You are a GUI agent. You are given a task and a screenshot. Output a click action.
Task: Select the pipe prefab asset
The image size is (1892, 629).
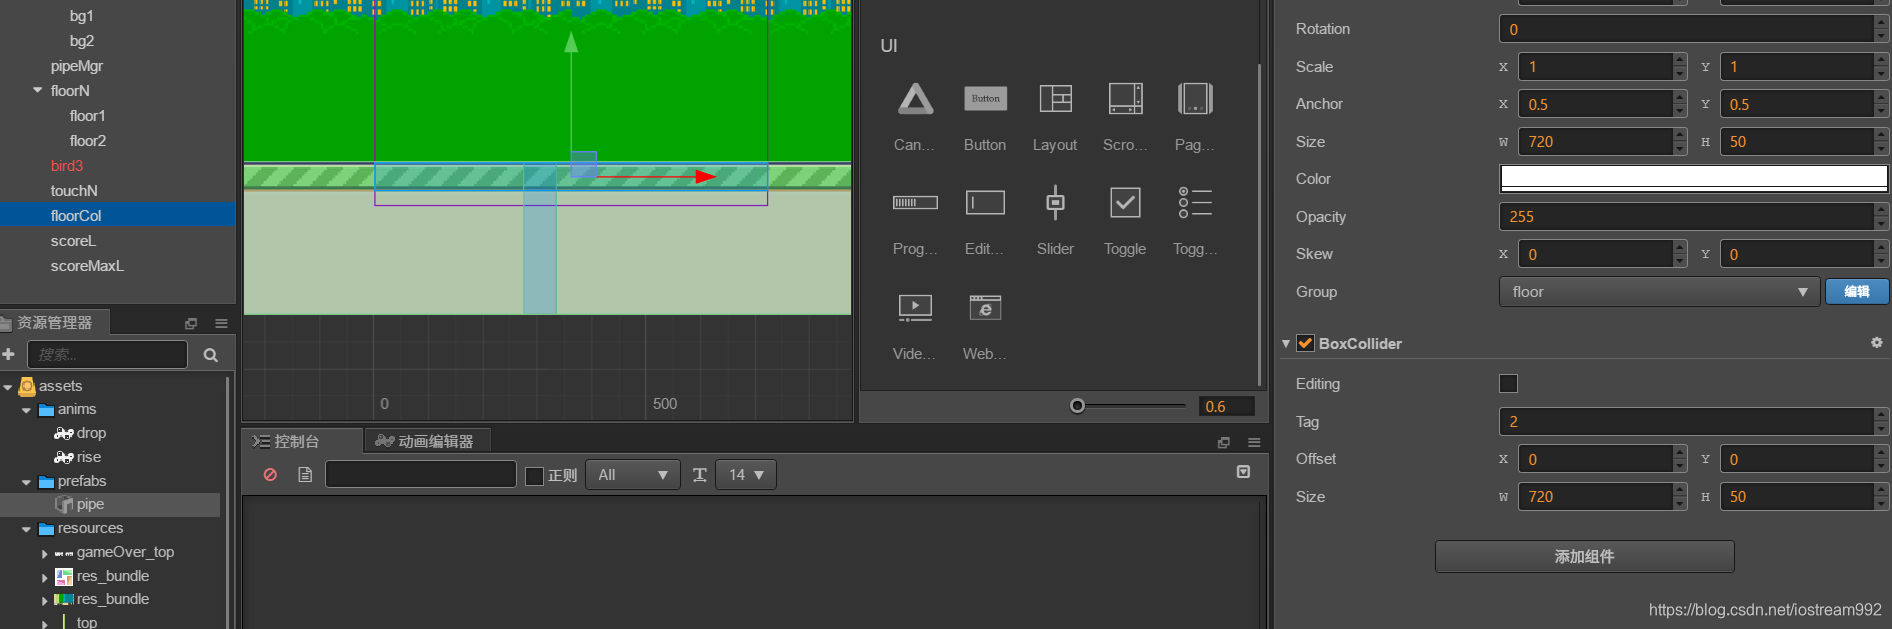[90, 505]
